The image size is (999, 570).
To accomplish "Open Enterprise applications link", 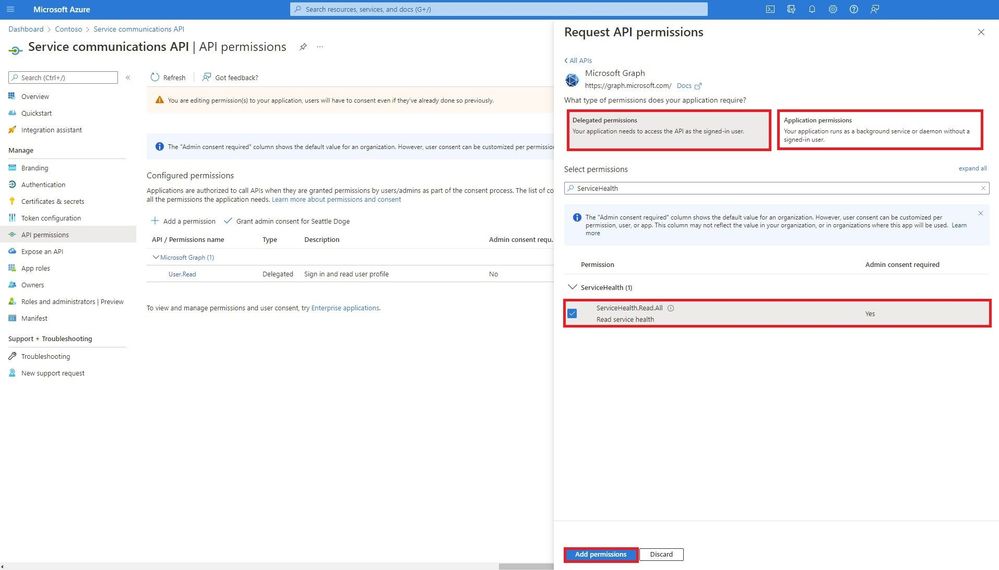I will coord(345,308).
